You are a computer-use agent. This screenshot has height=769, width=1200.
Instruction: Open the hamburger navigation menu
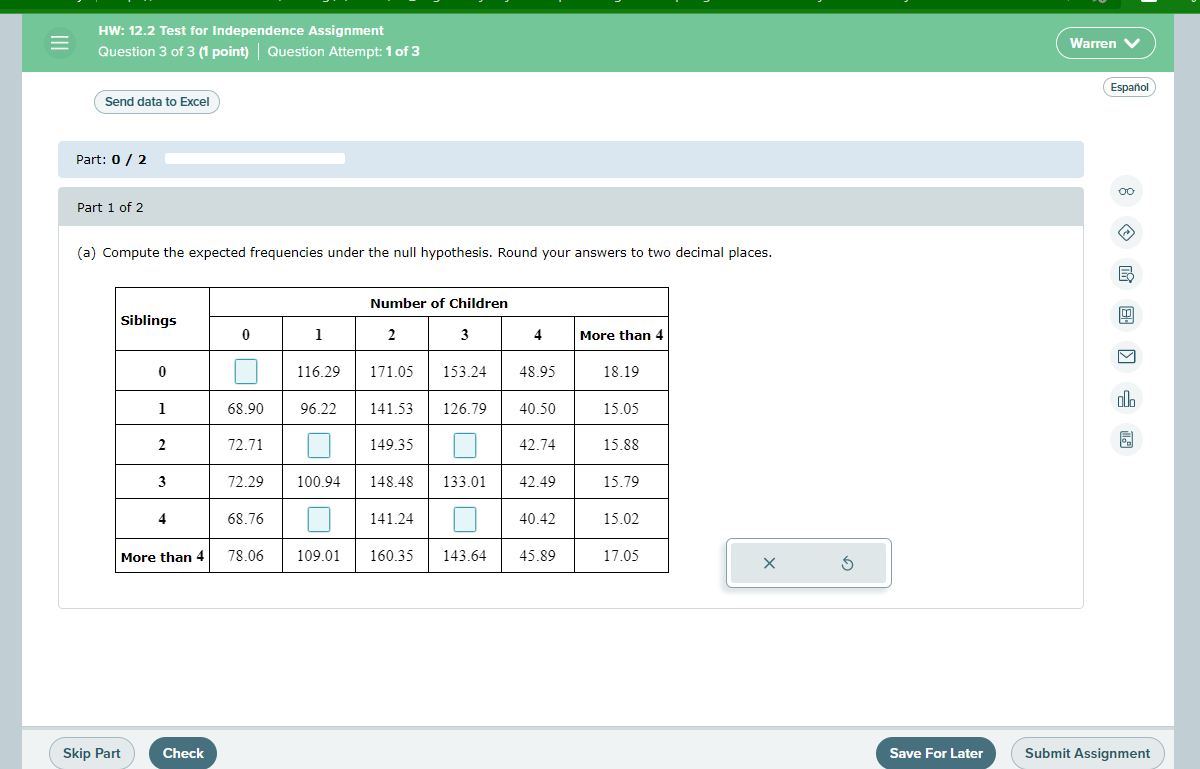click(60, 43)
